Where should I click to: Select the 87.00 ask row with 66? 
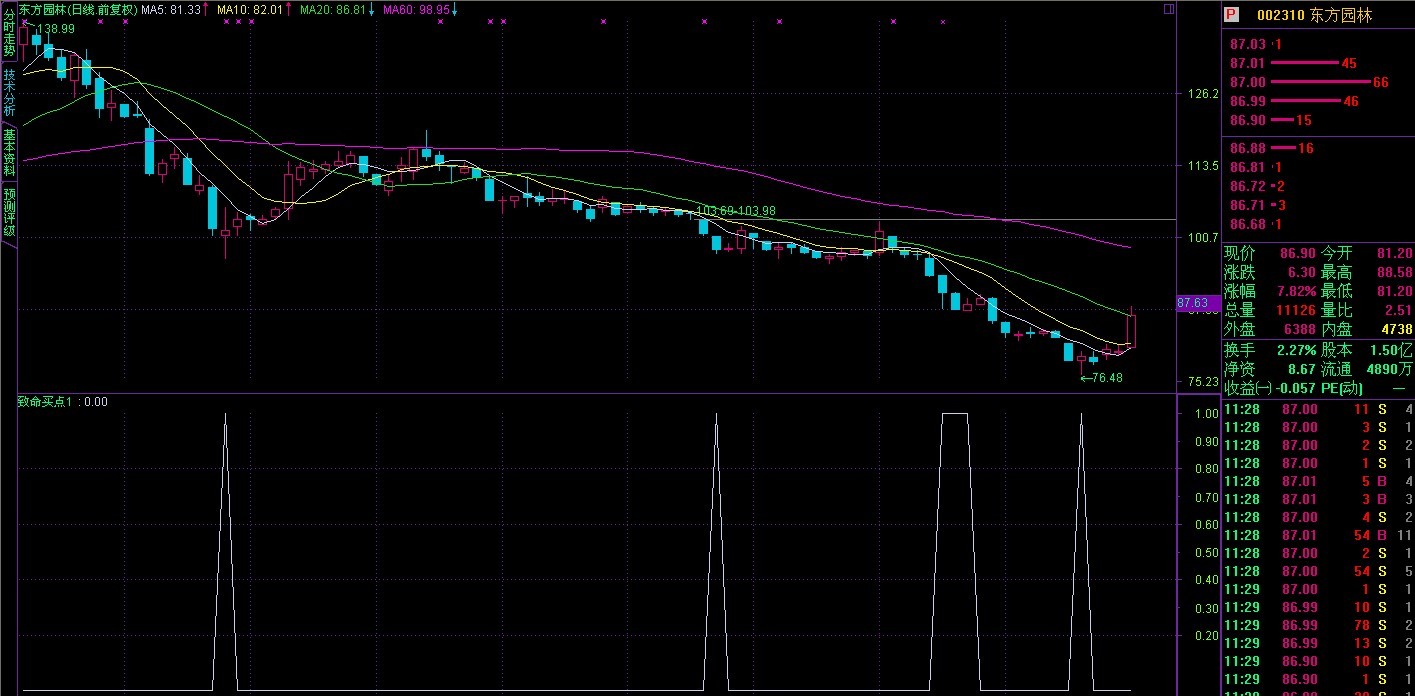point(1318,82)
